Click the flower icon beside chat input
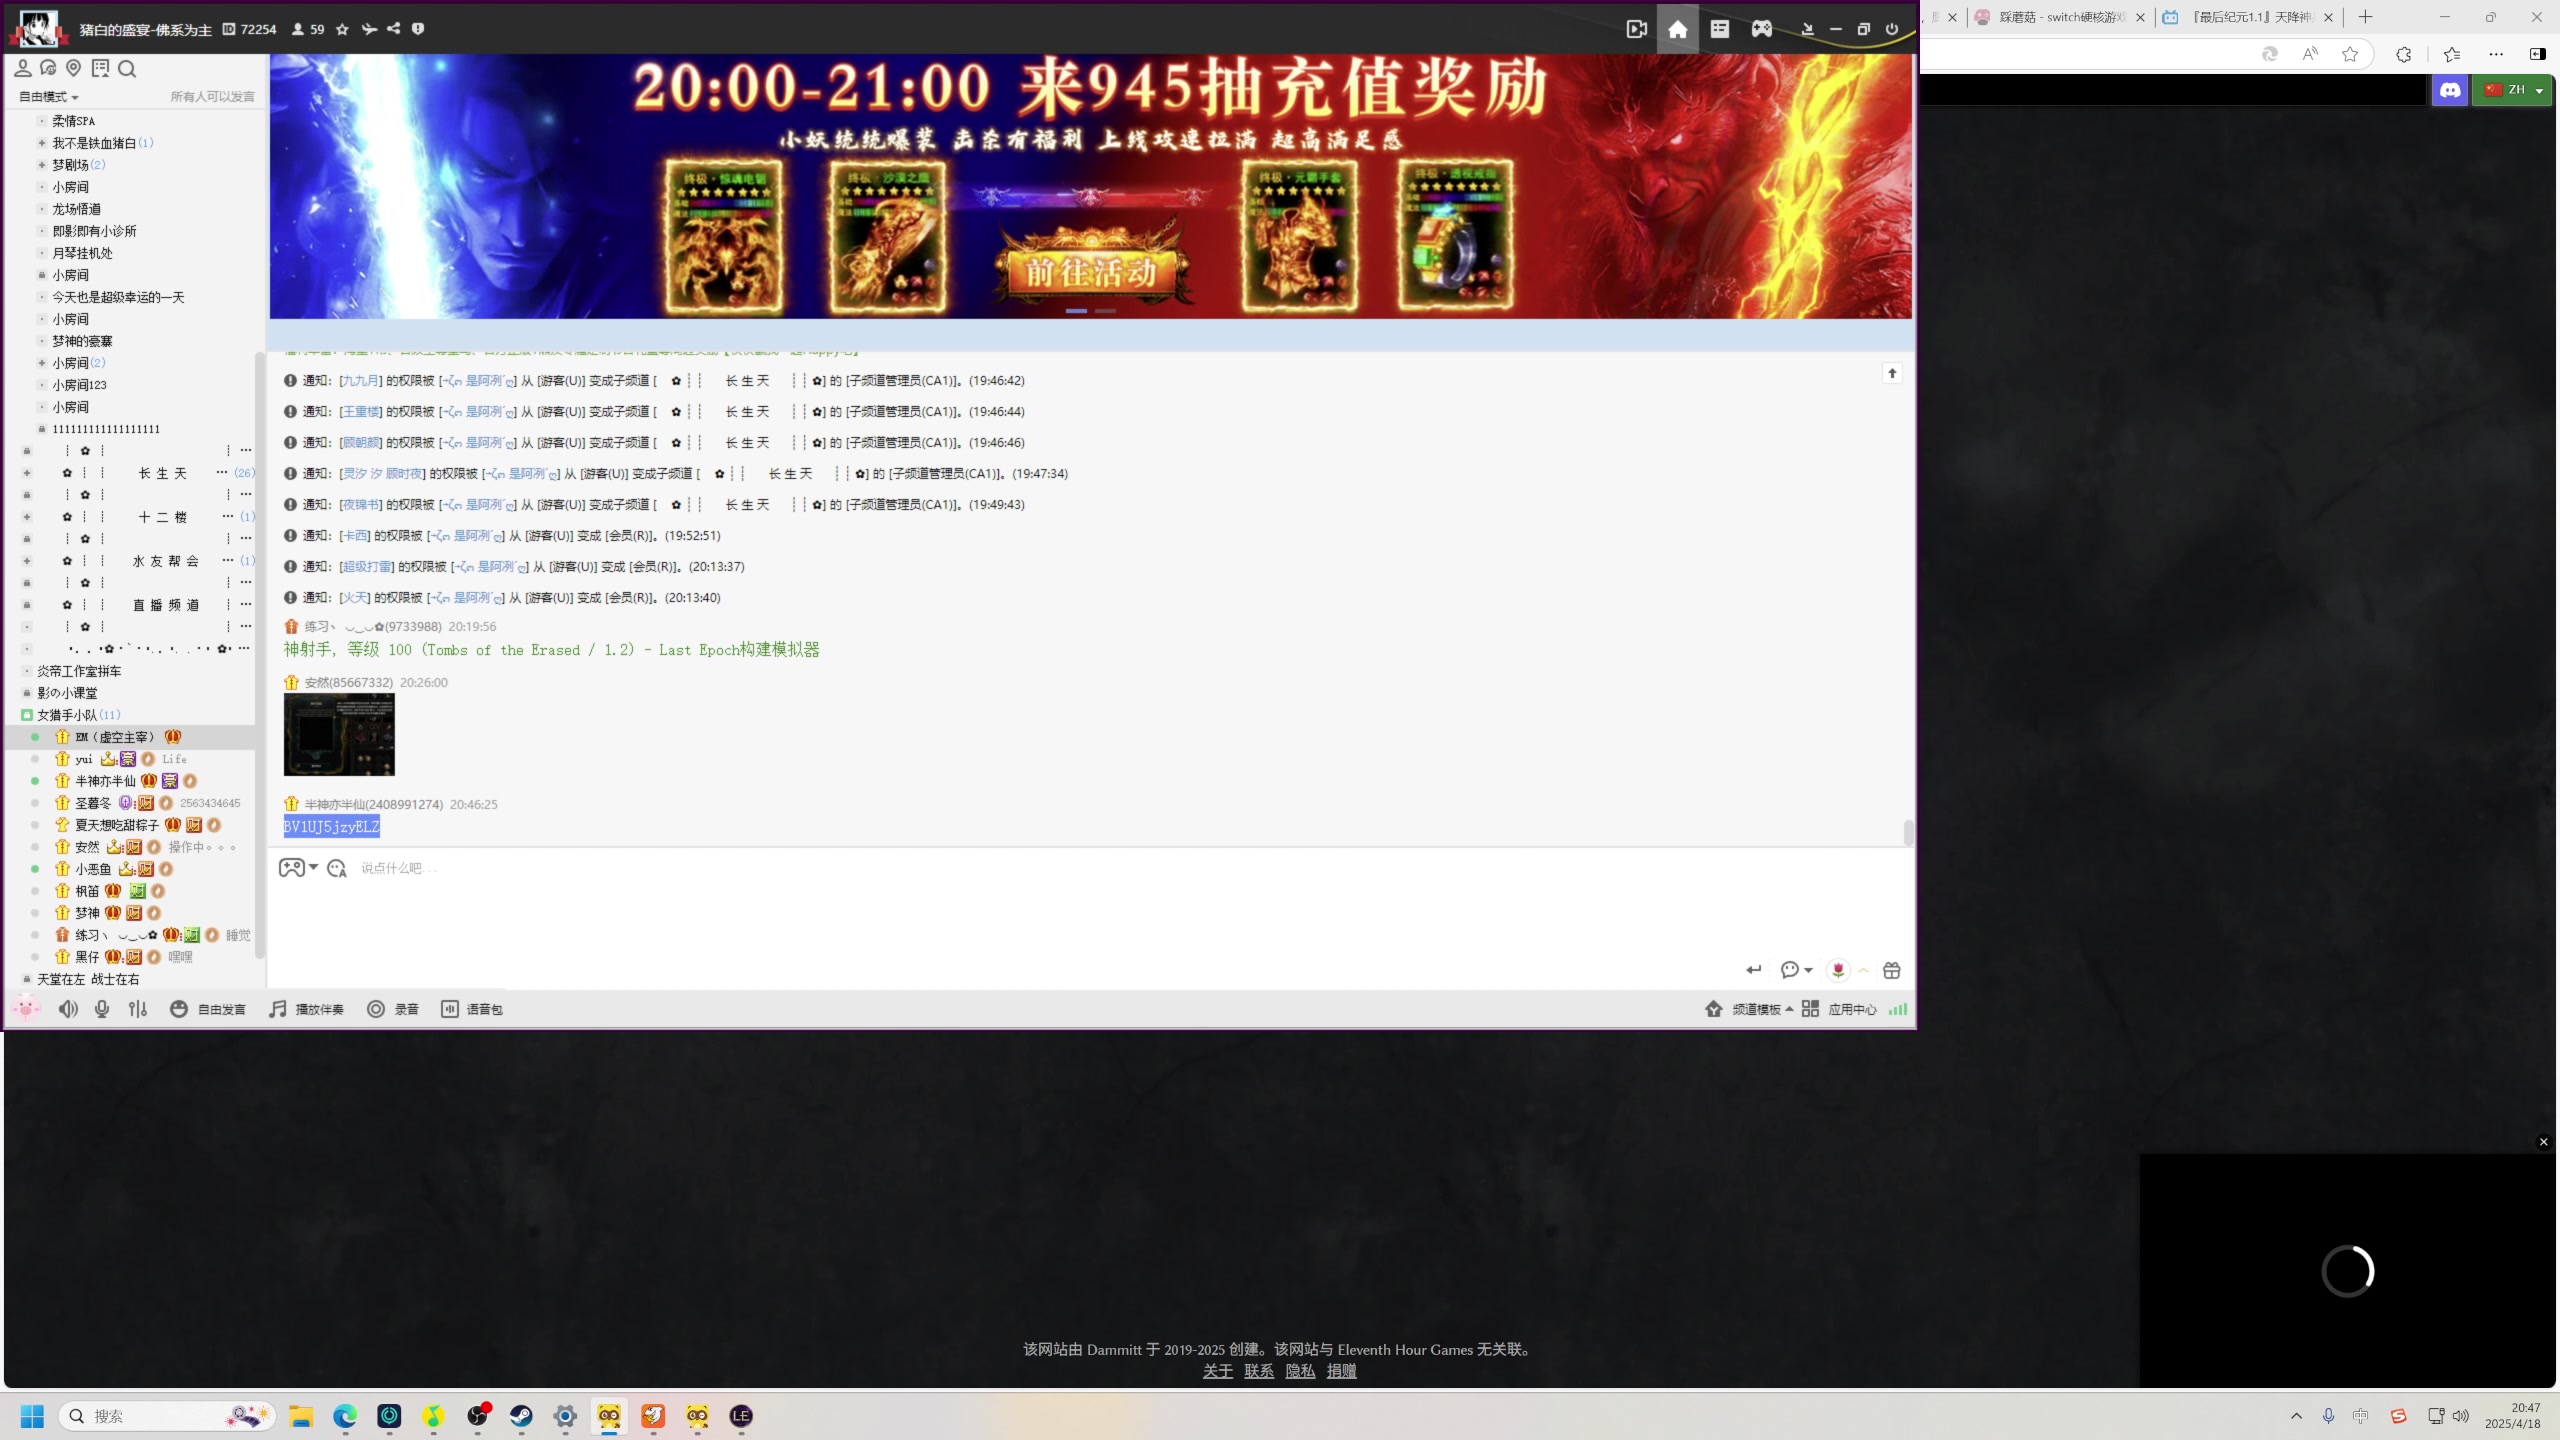2560x1440 pixels. click(1838, 970)
